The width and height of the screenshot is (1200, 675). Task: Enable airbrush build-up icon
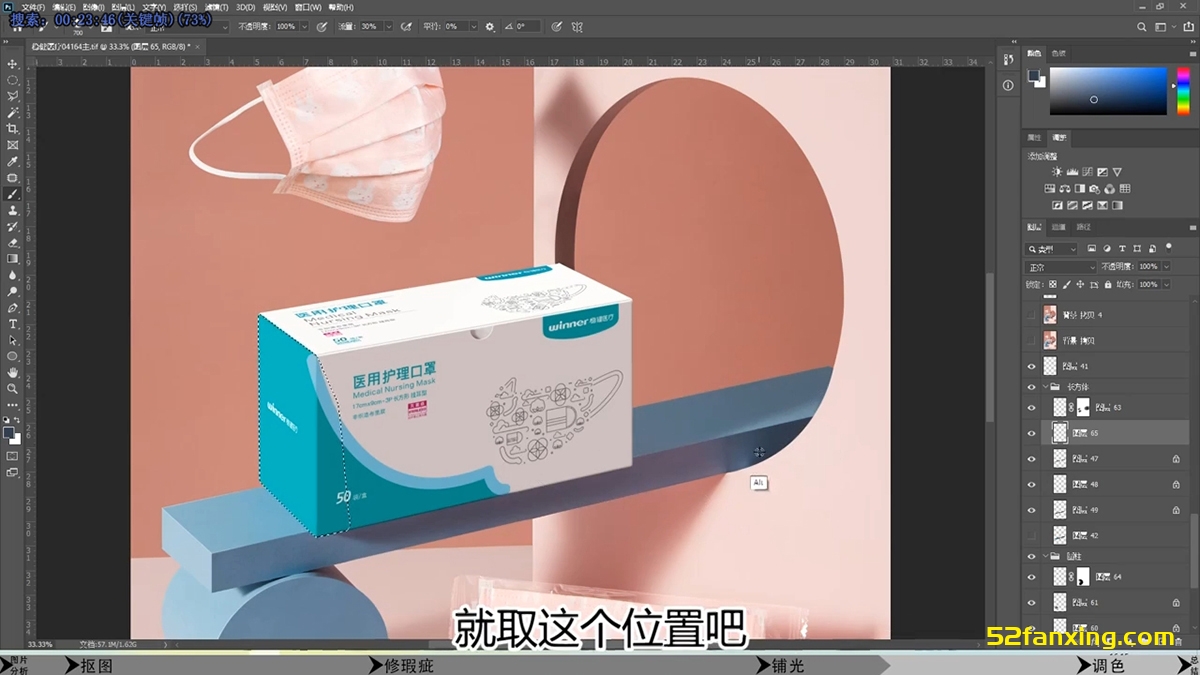(x=406, y=26)
